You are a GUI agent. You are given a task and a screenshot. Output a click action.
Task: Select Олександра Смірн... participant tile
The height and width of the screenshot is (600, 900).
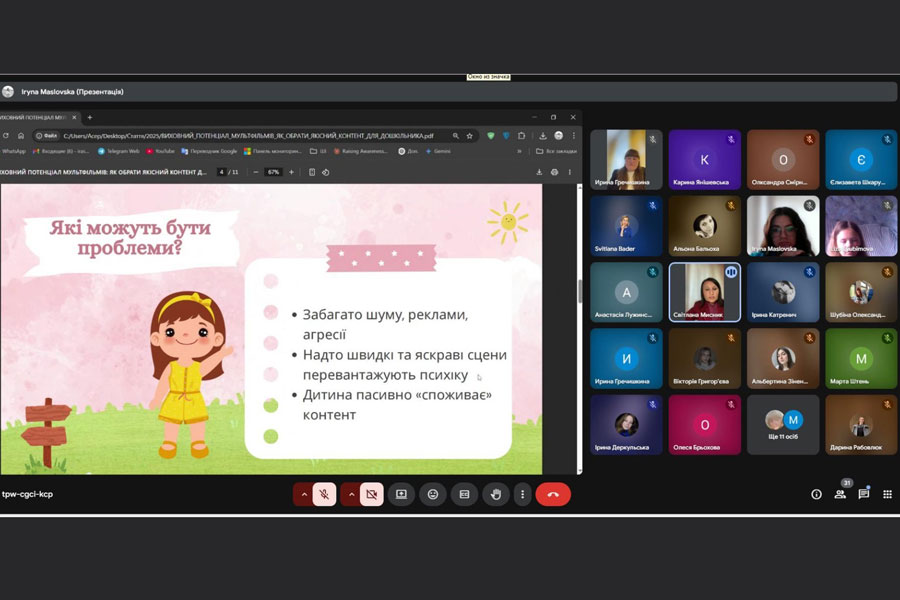(783, 160)
